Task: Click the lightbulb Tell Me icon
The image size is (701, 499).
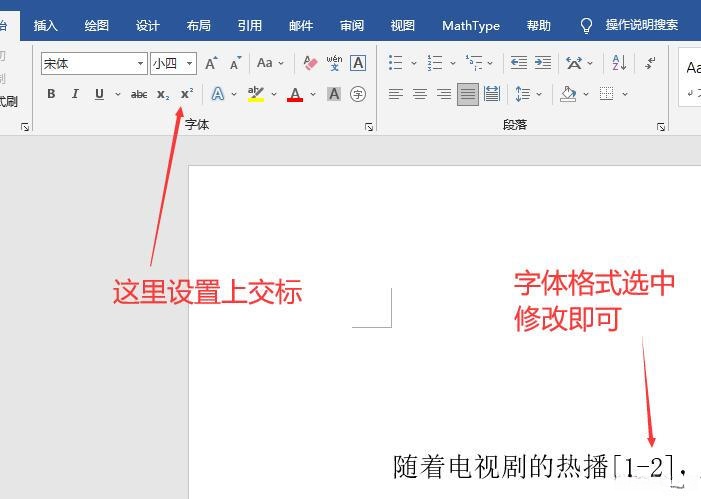Action: [586, 25]
